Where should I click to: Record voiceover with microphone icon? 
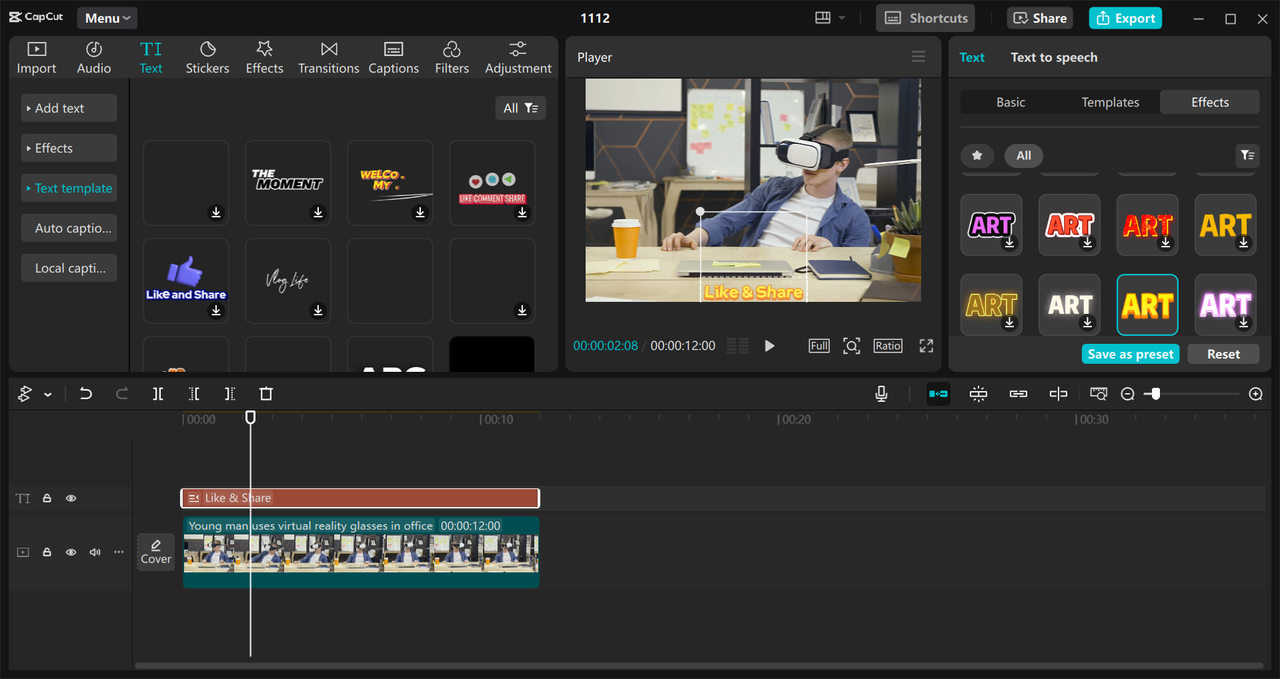click(x=881, y=394)
